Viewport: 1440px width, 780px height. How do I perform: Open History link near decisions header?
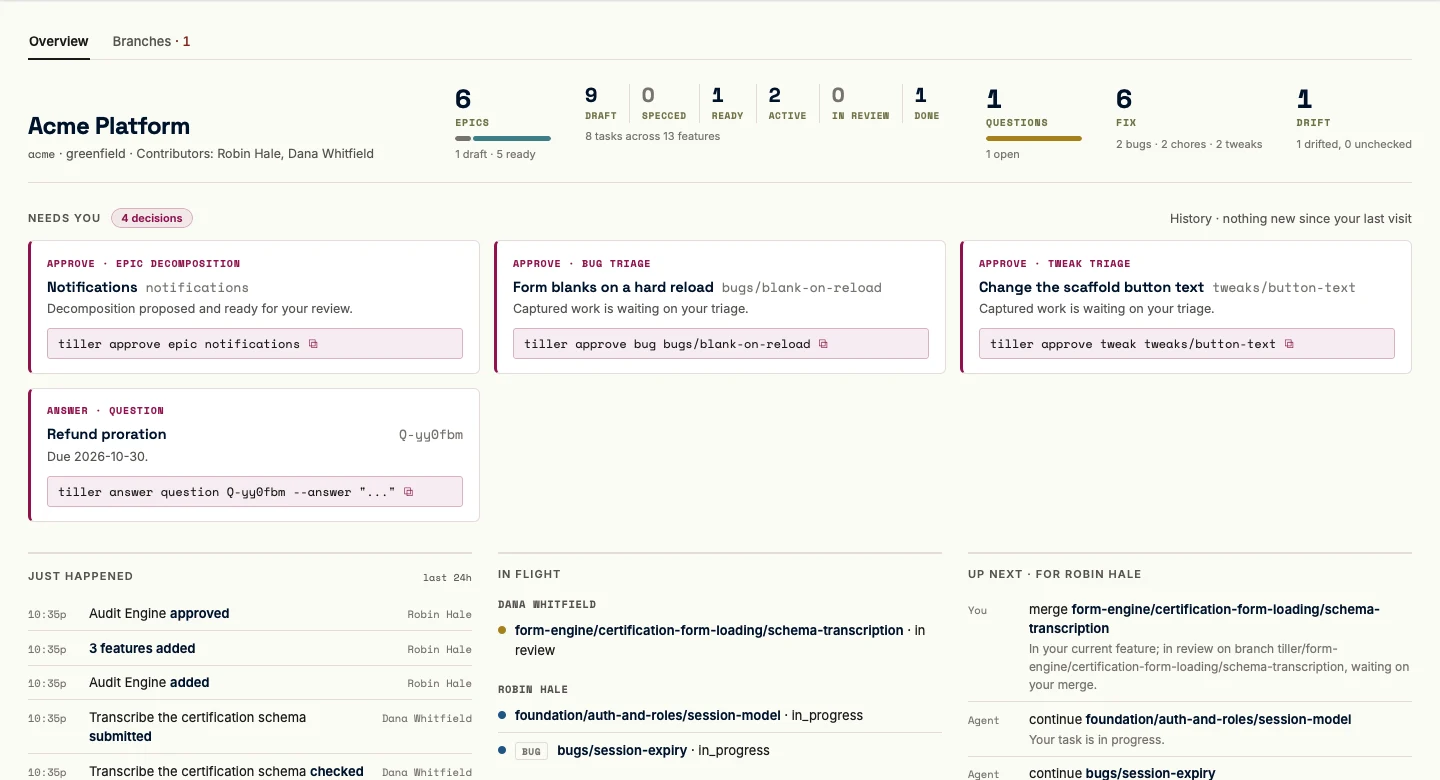(1290, 218)
